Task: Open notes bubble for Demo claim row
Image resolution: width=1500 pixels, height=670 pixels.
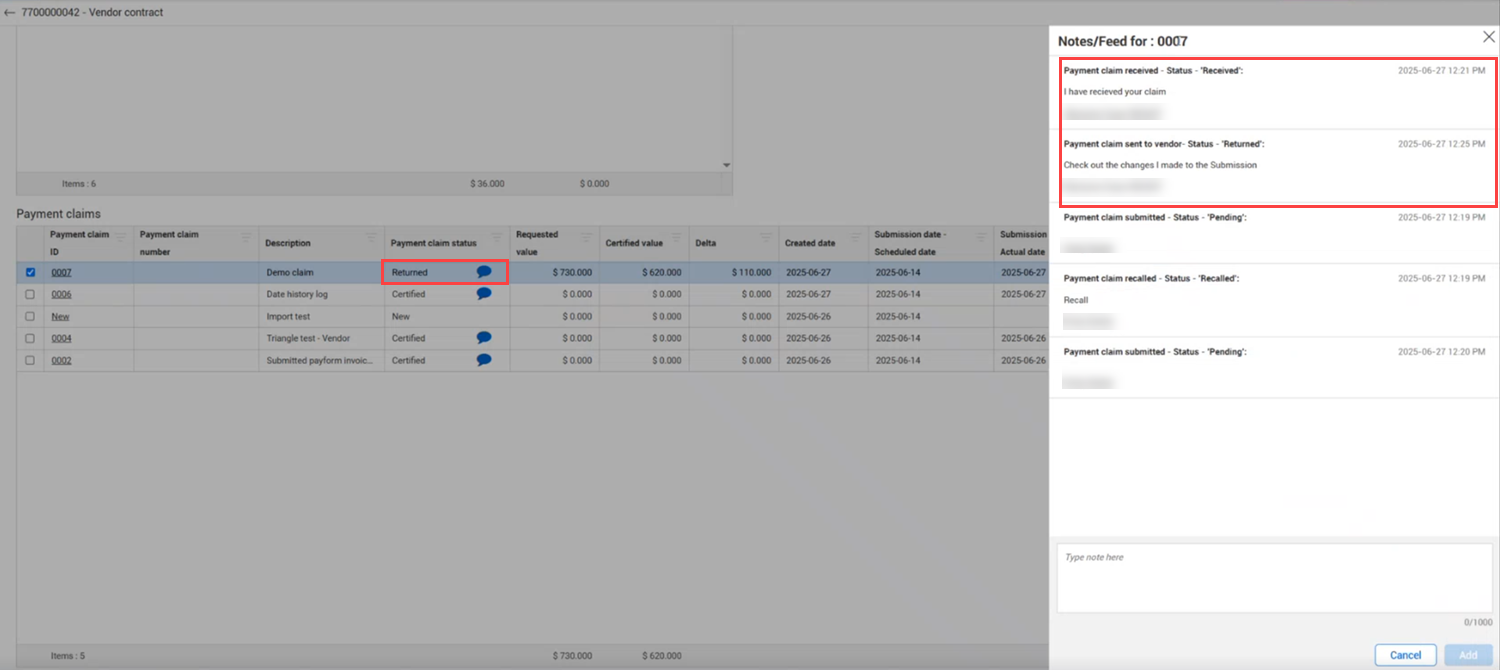Action: (x=484, y=272)
